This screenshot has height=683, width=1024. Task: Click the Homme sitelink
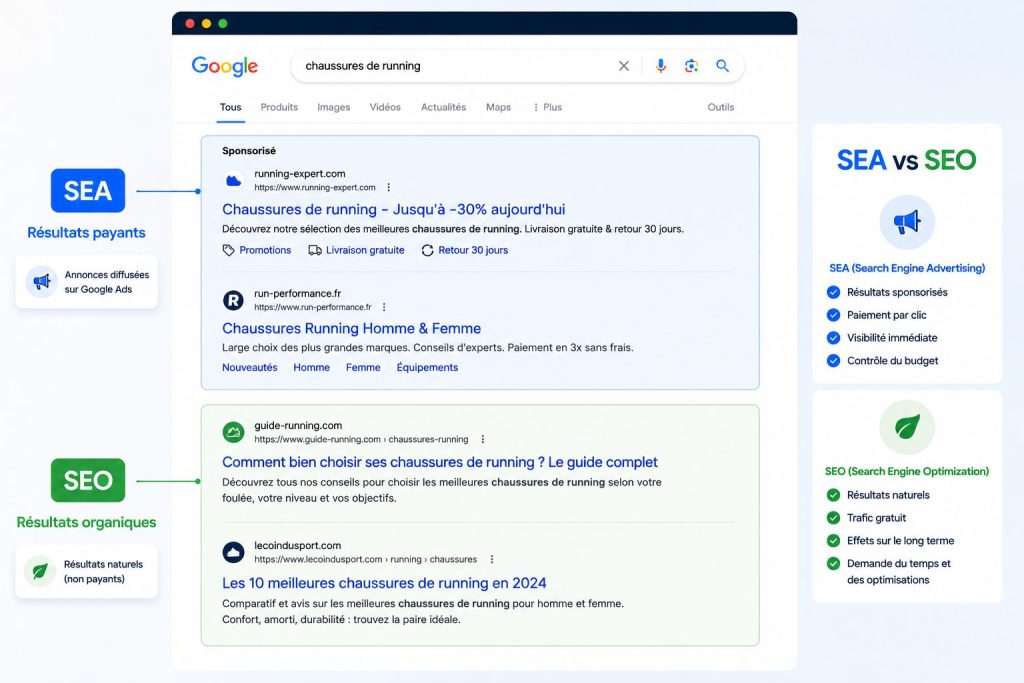click(312, 368)
